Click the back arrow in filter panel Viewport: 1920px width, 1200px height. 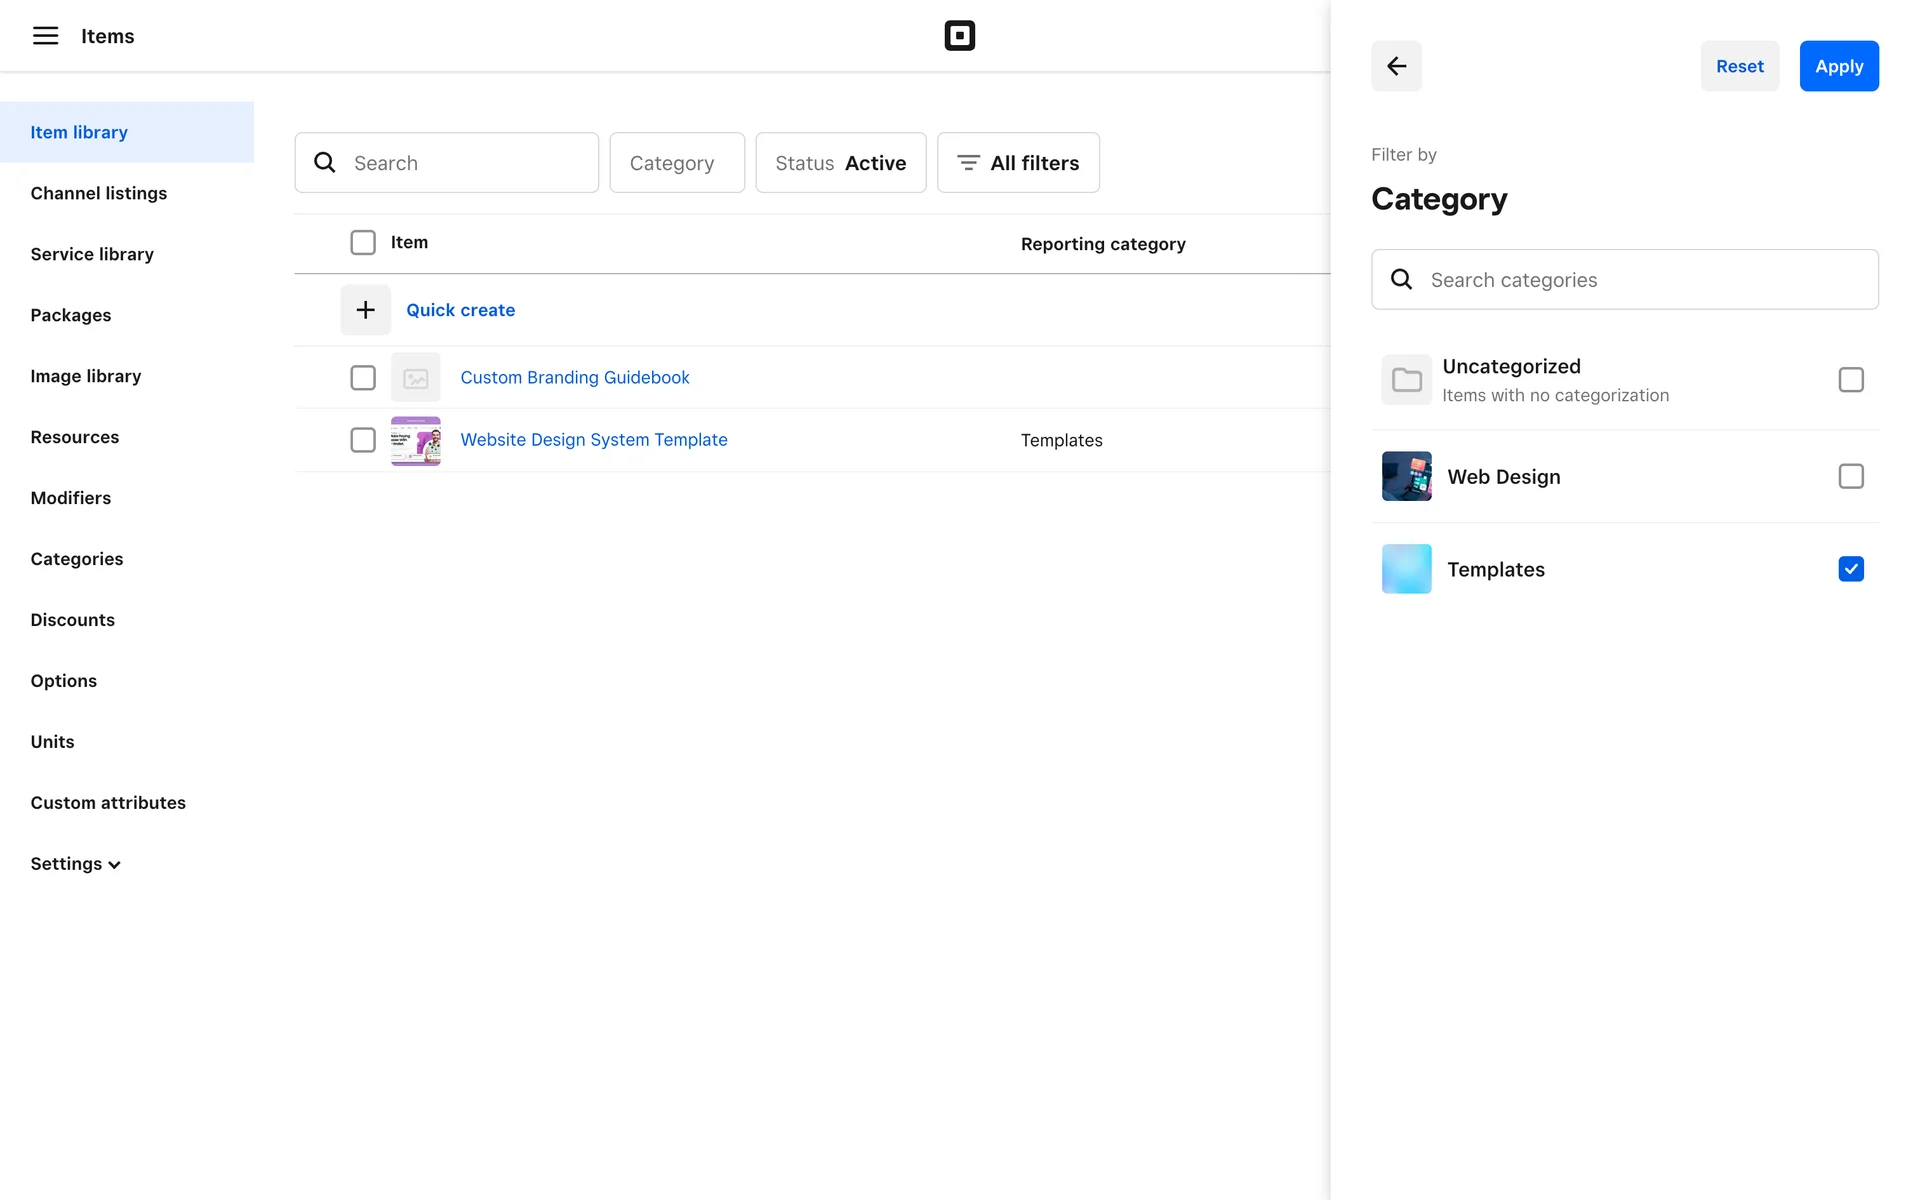[1396, 66]
